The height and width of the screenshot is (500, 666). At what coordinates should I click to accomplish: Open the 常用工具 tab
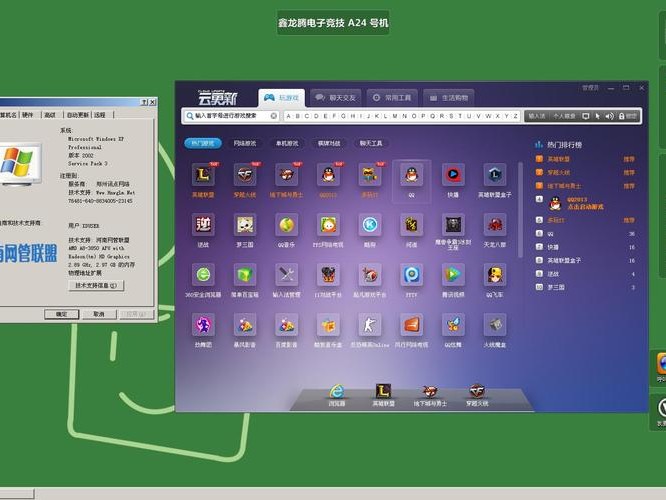(x=392, y=98)
